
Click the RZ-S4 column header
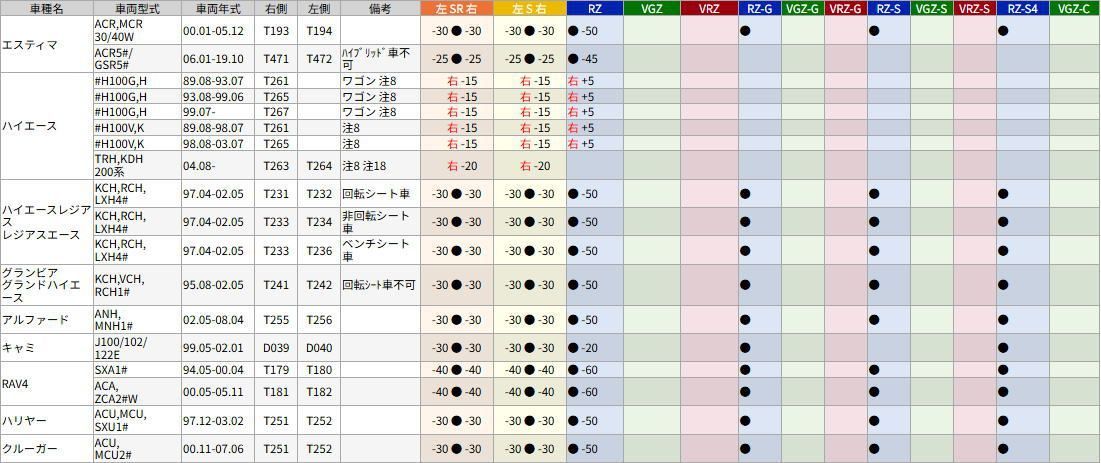point(1022,8)
